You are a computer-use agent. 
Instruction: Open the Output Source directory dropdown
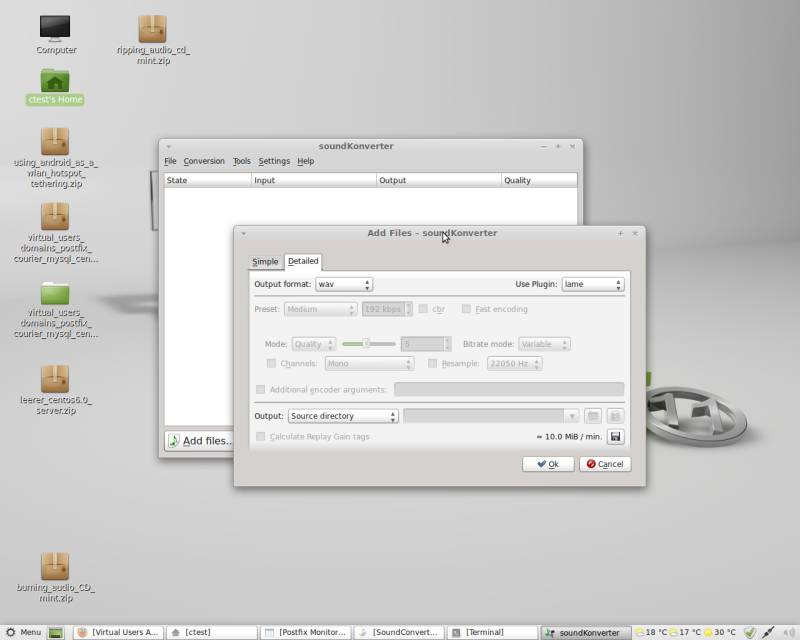click(x=343, y=416)
